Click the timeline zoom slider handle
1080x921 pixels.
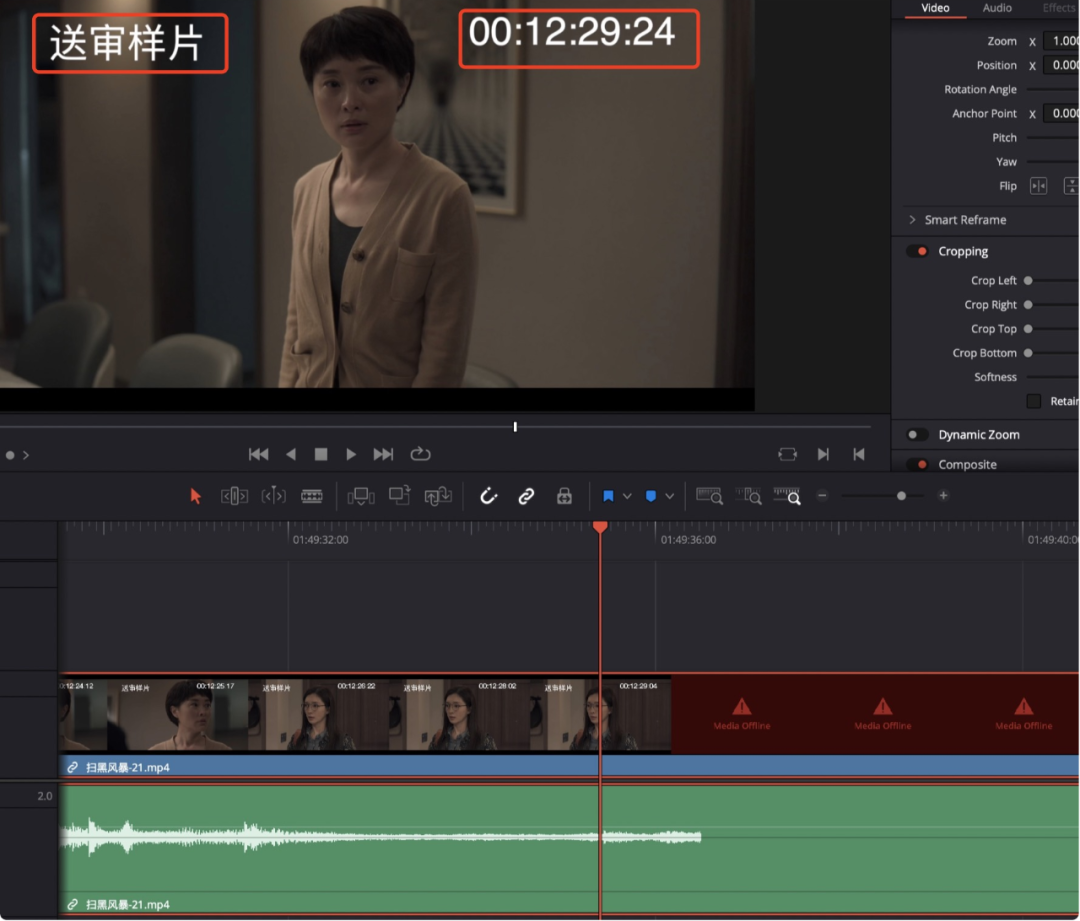(902, 496)
